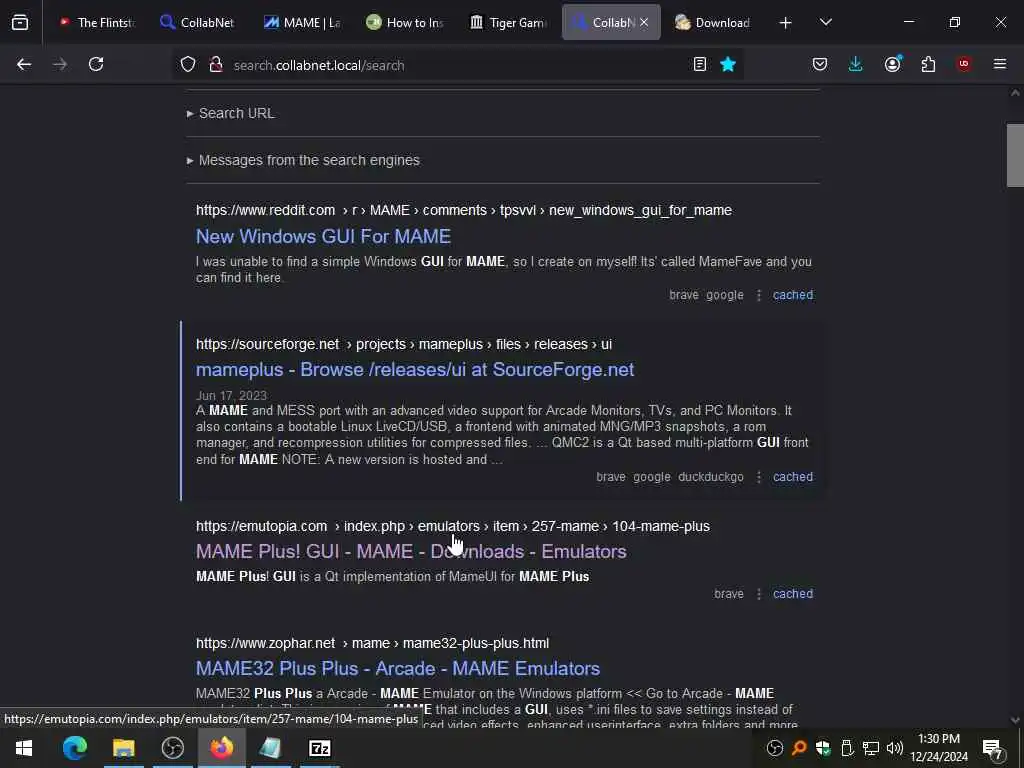Switch to the Download tab

click(713, 22)
